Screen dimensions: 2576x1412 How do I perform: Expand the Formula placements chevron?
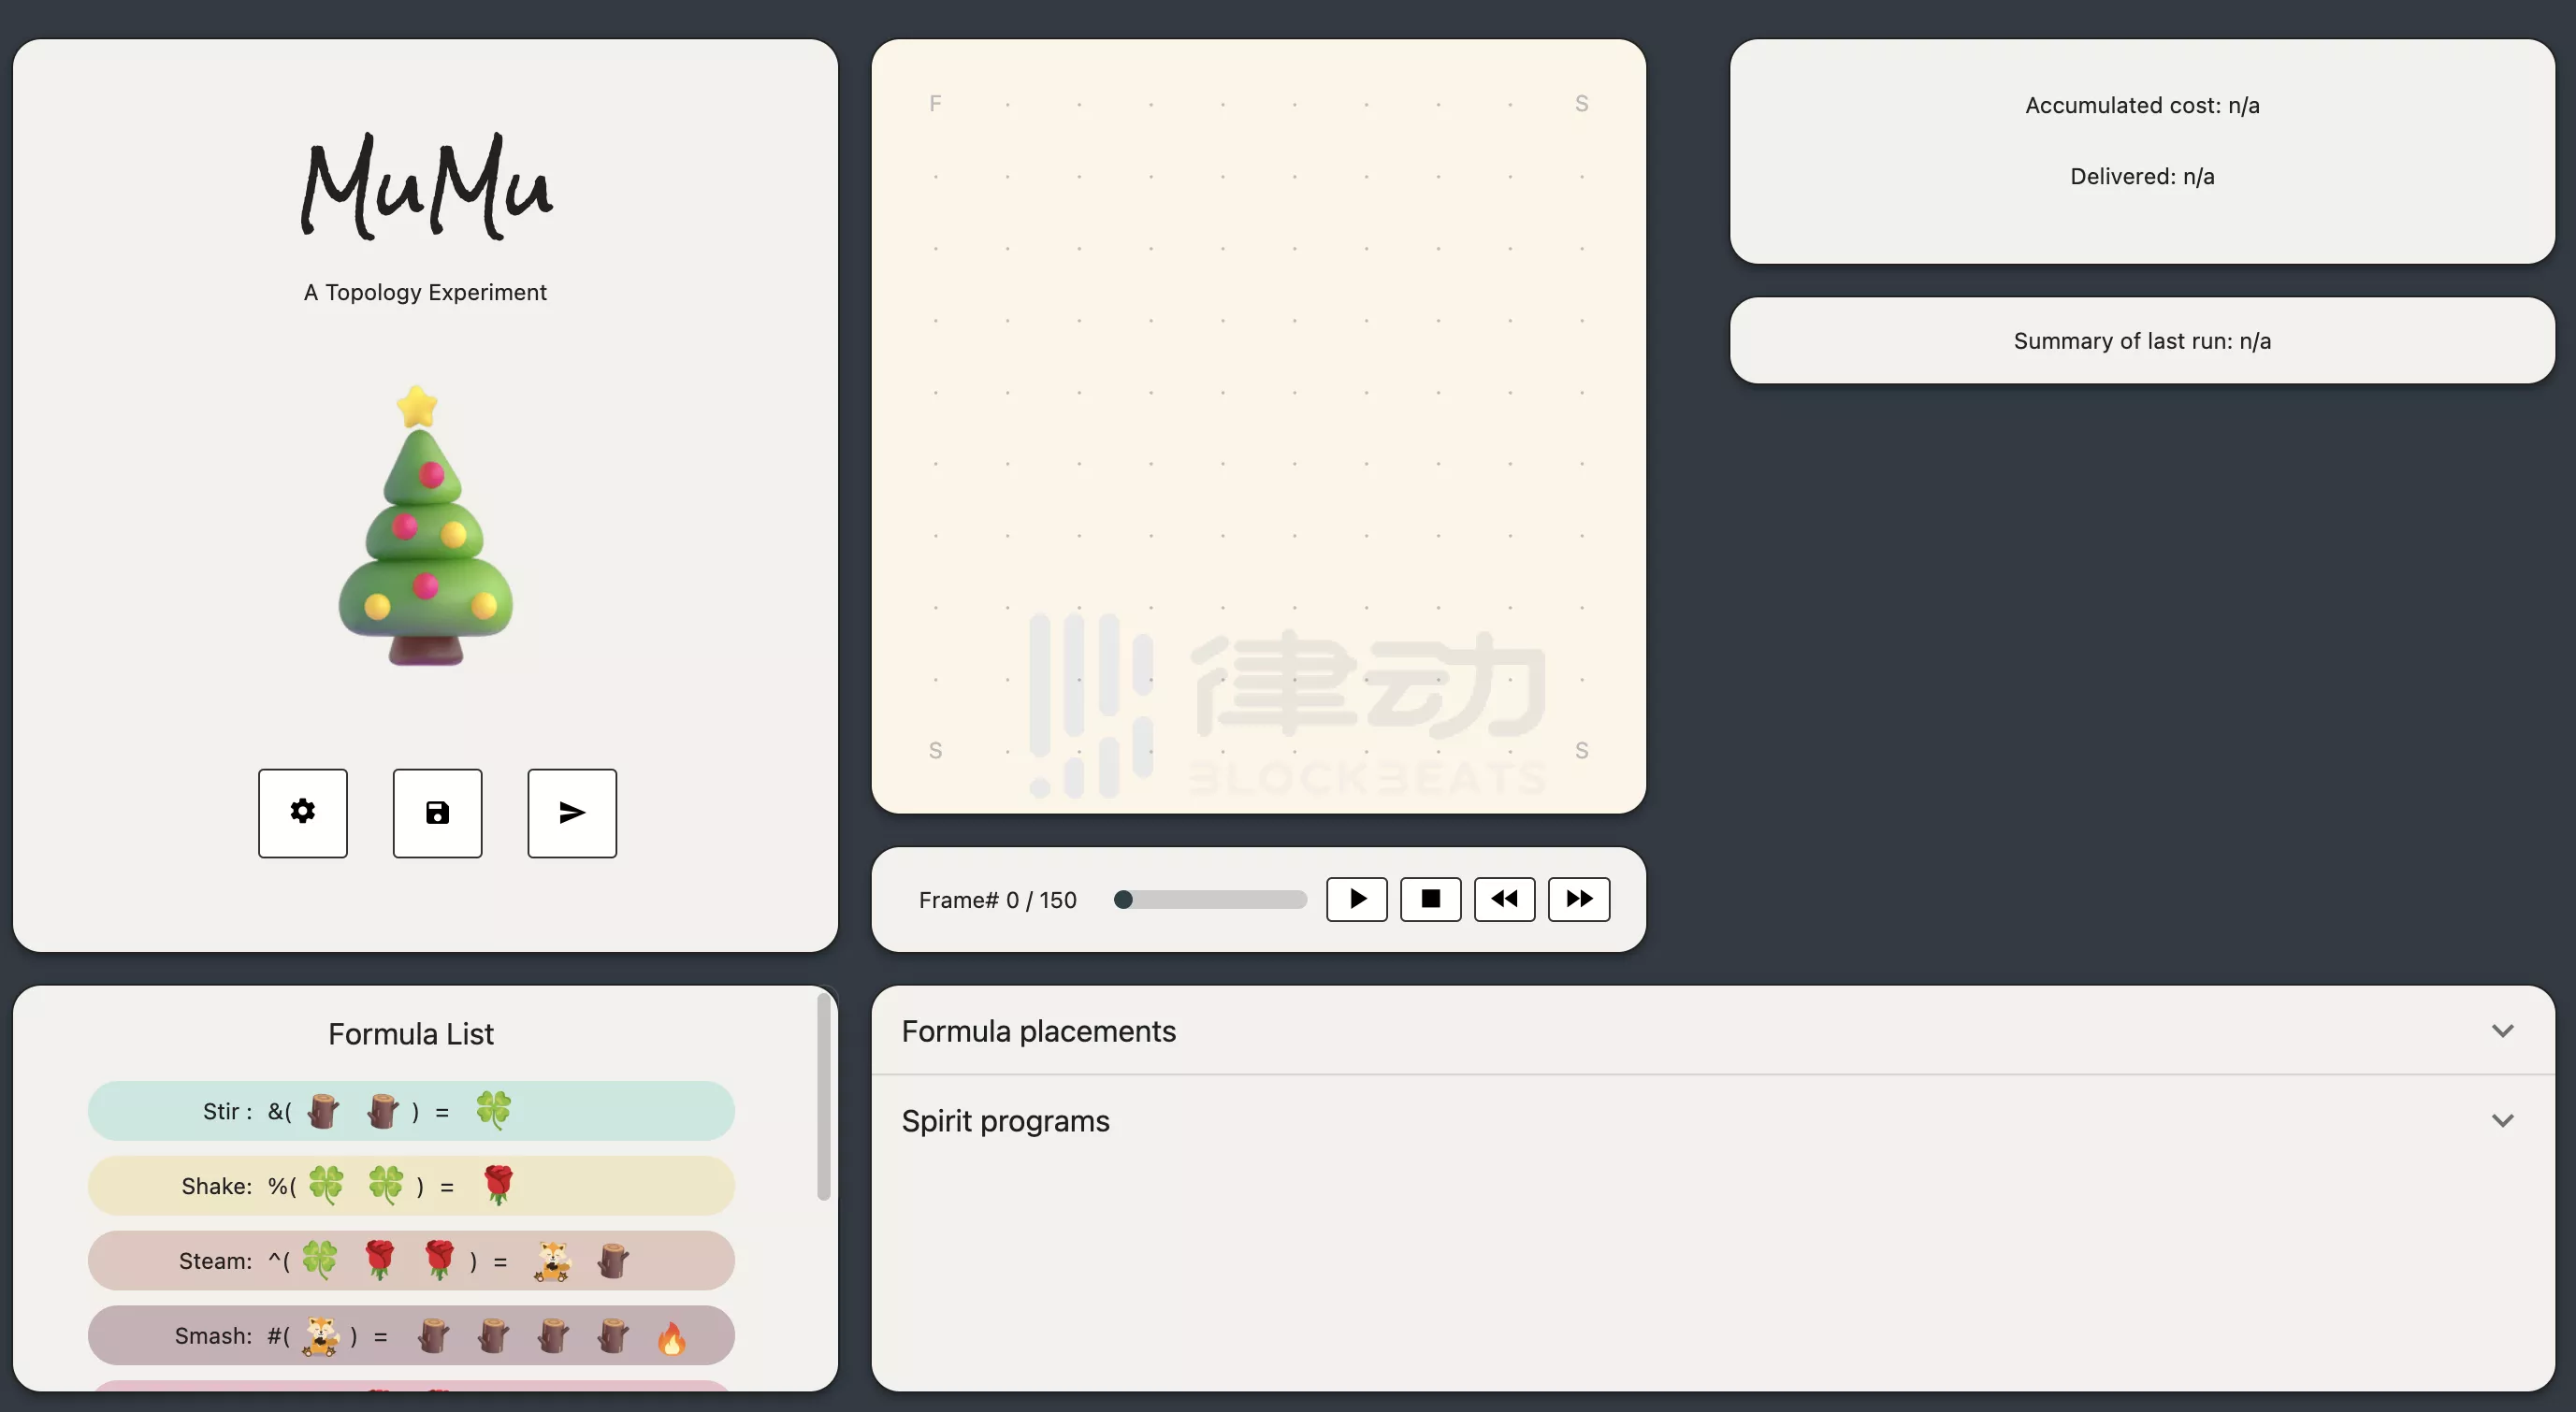click(2501, 1030)
